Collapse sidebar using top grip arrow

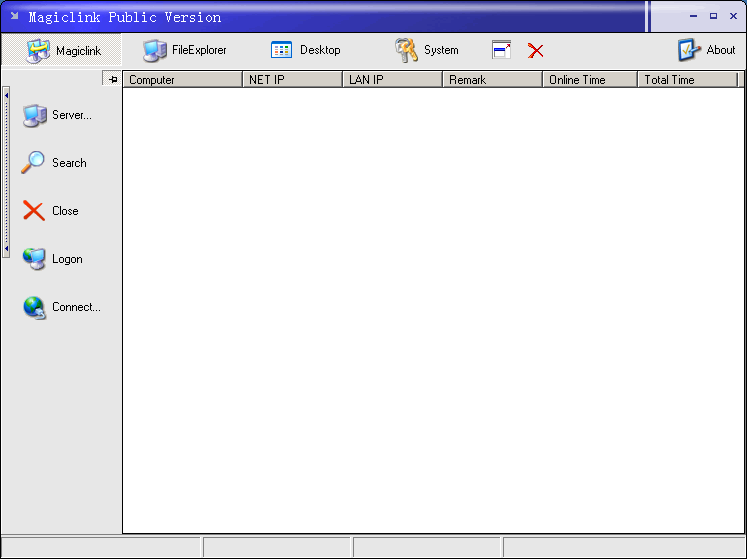coord(6,94)
